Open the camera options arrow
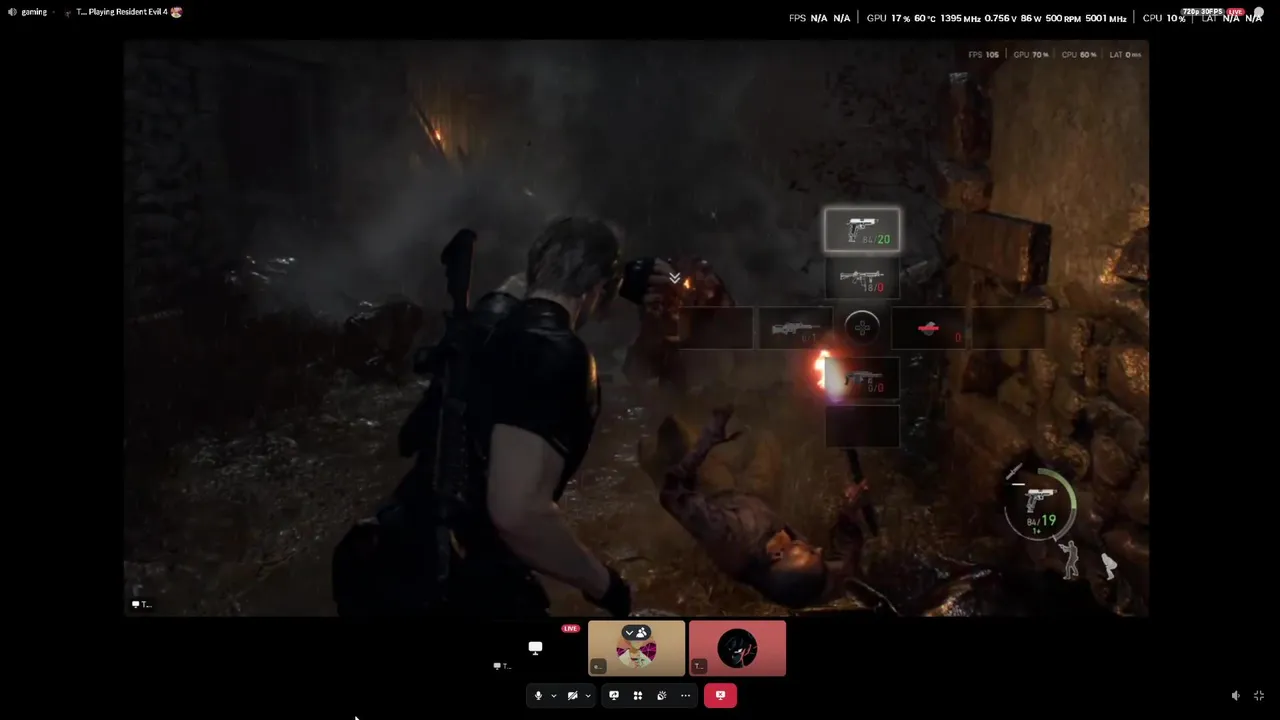 click(x=587, y=696)
